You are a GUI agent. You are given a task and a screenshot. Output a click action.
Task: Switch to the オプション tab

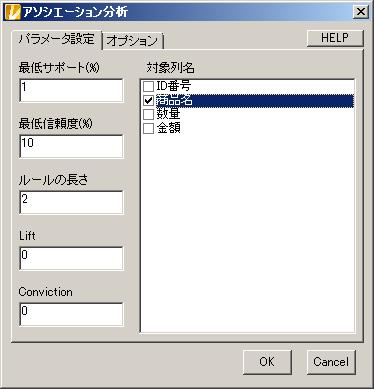[132, 41]
